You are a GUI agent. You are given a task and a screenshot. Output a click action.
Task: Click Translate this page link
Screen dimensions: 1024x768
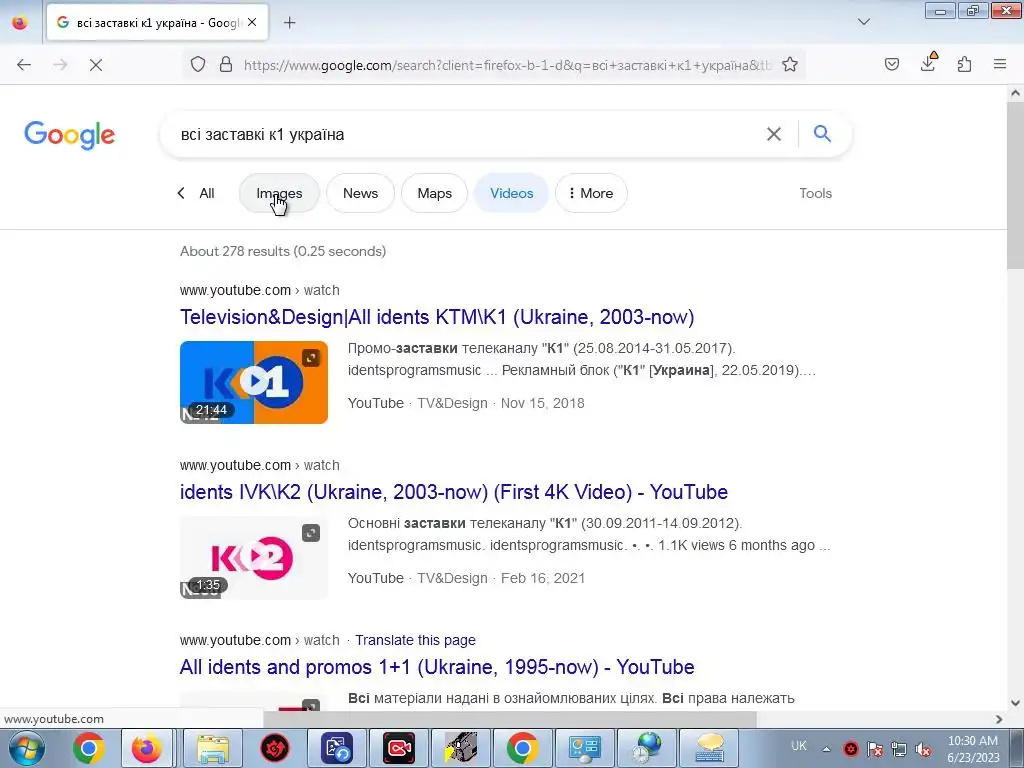pyautogui.click(x=415, y=640)
